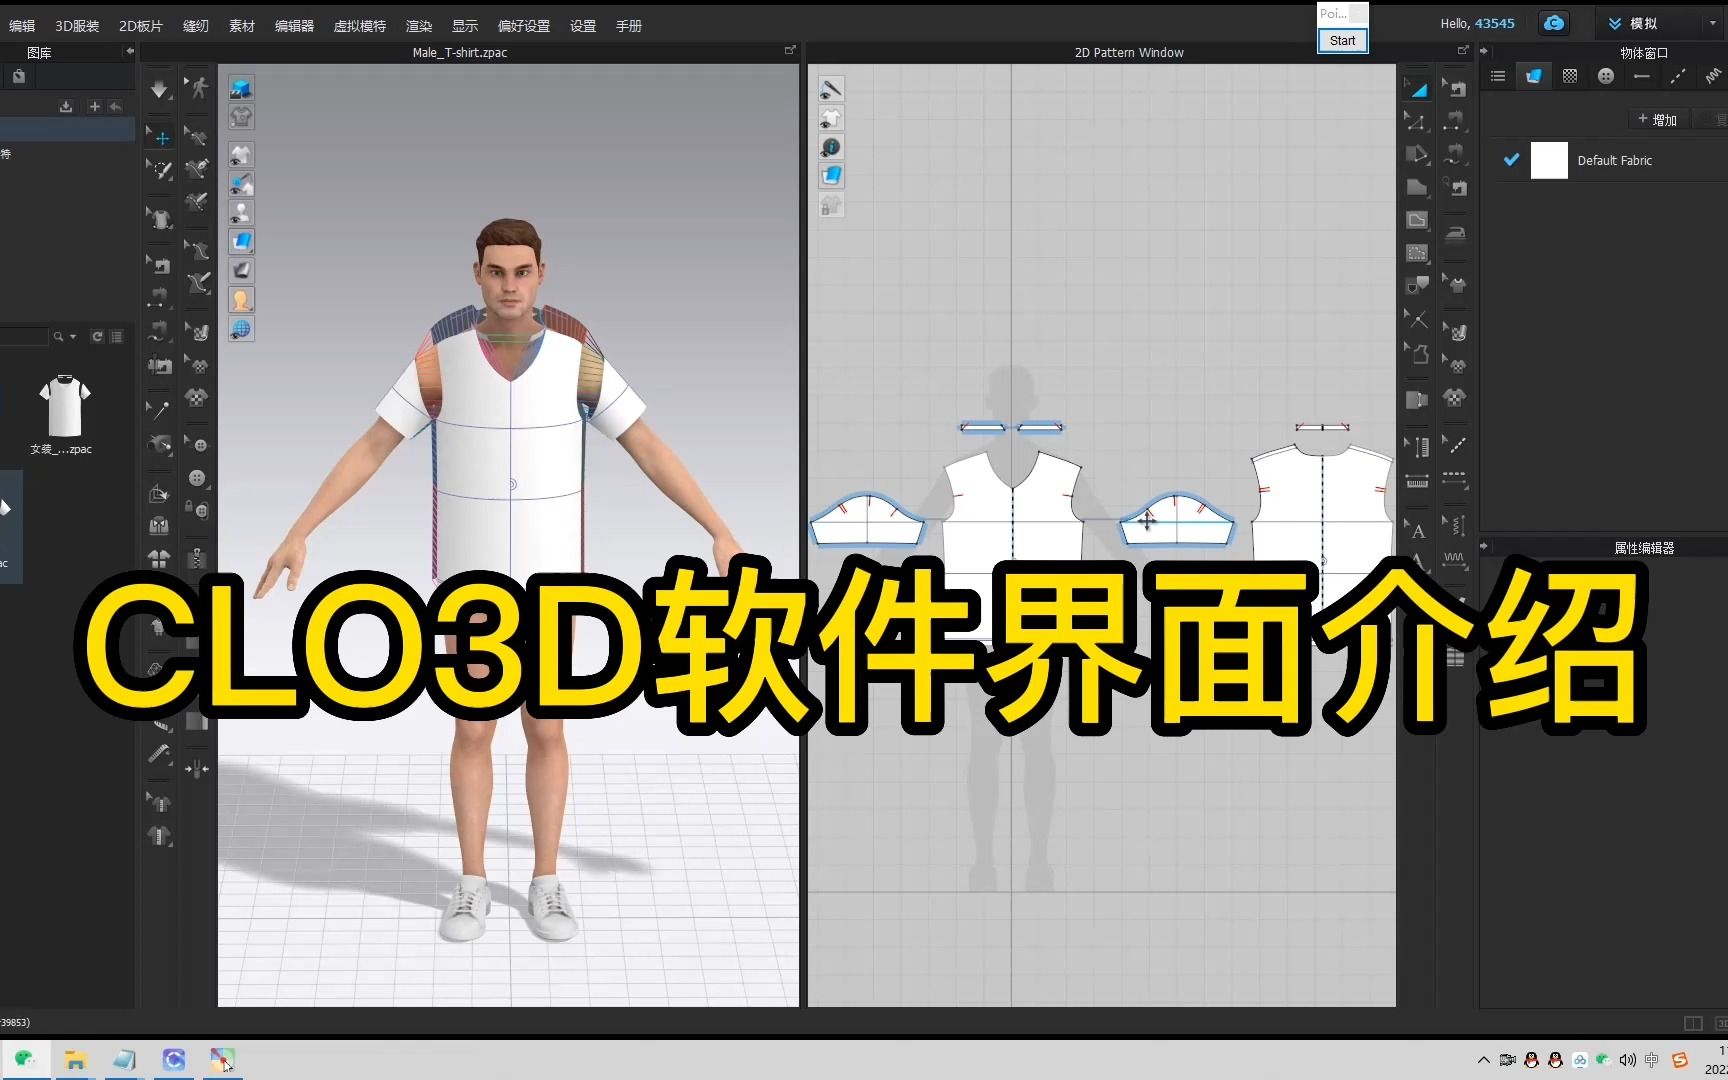1728x1080 pixels.
Task: Click the library shopping bag icon
Action: point(19,76)
